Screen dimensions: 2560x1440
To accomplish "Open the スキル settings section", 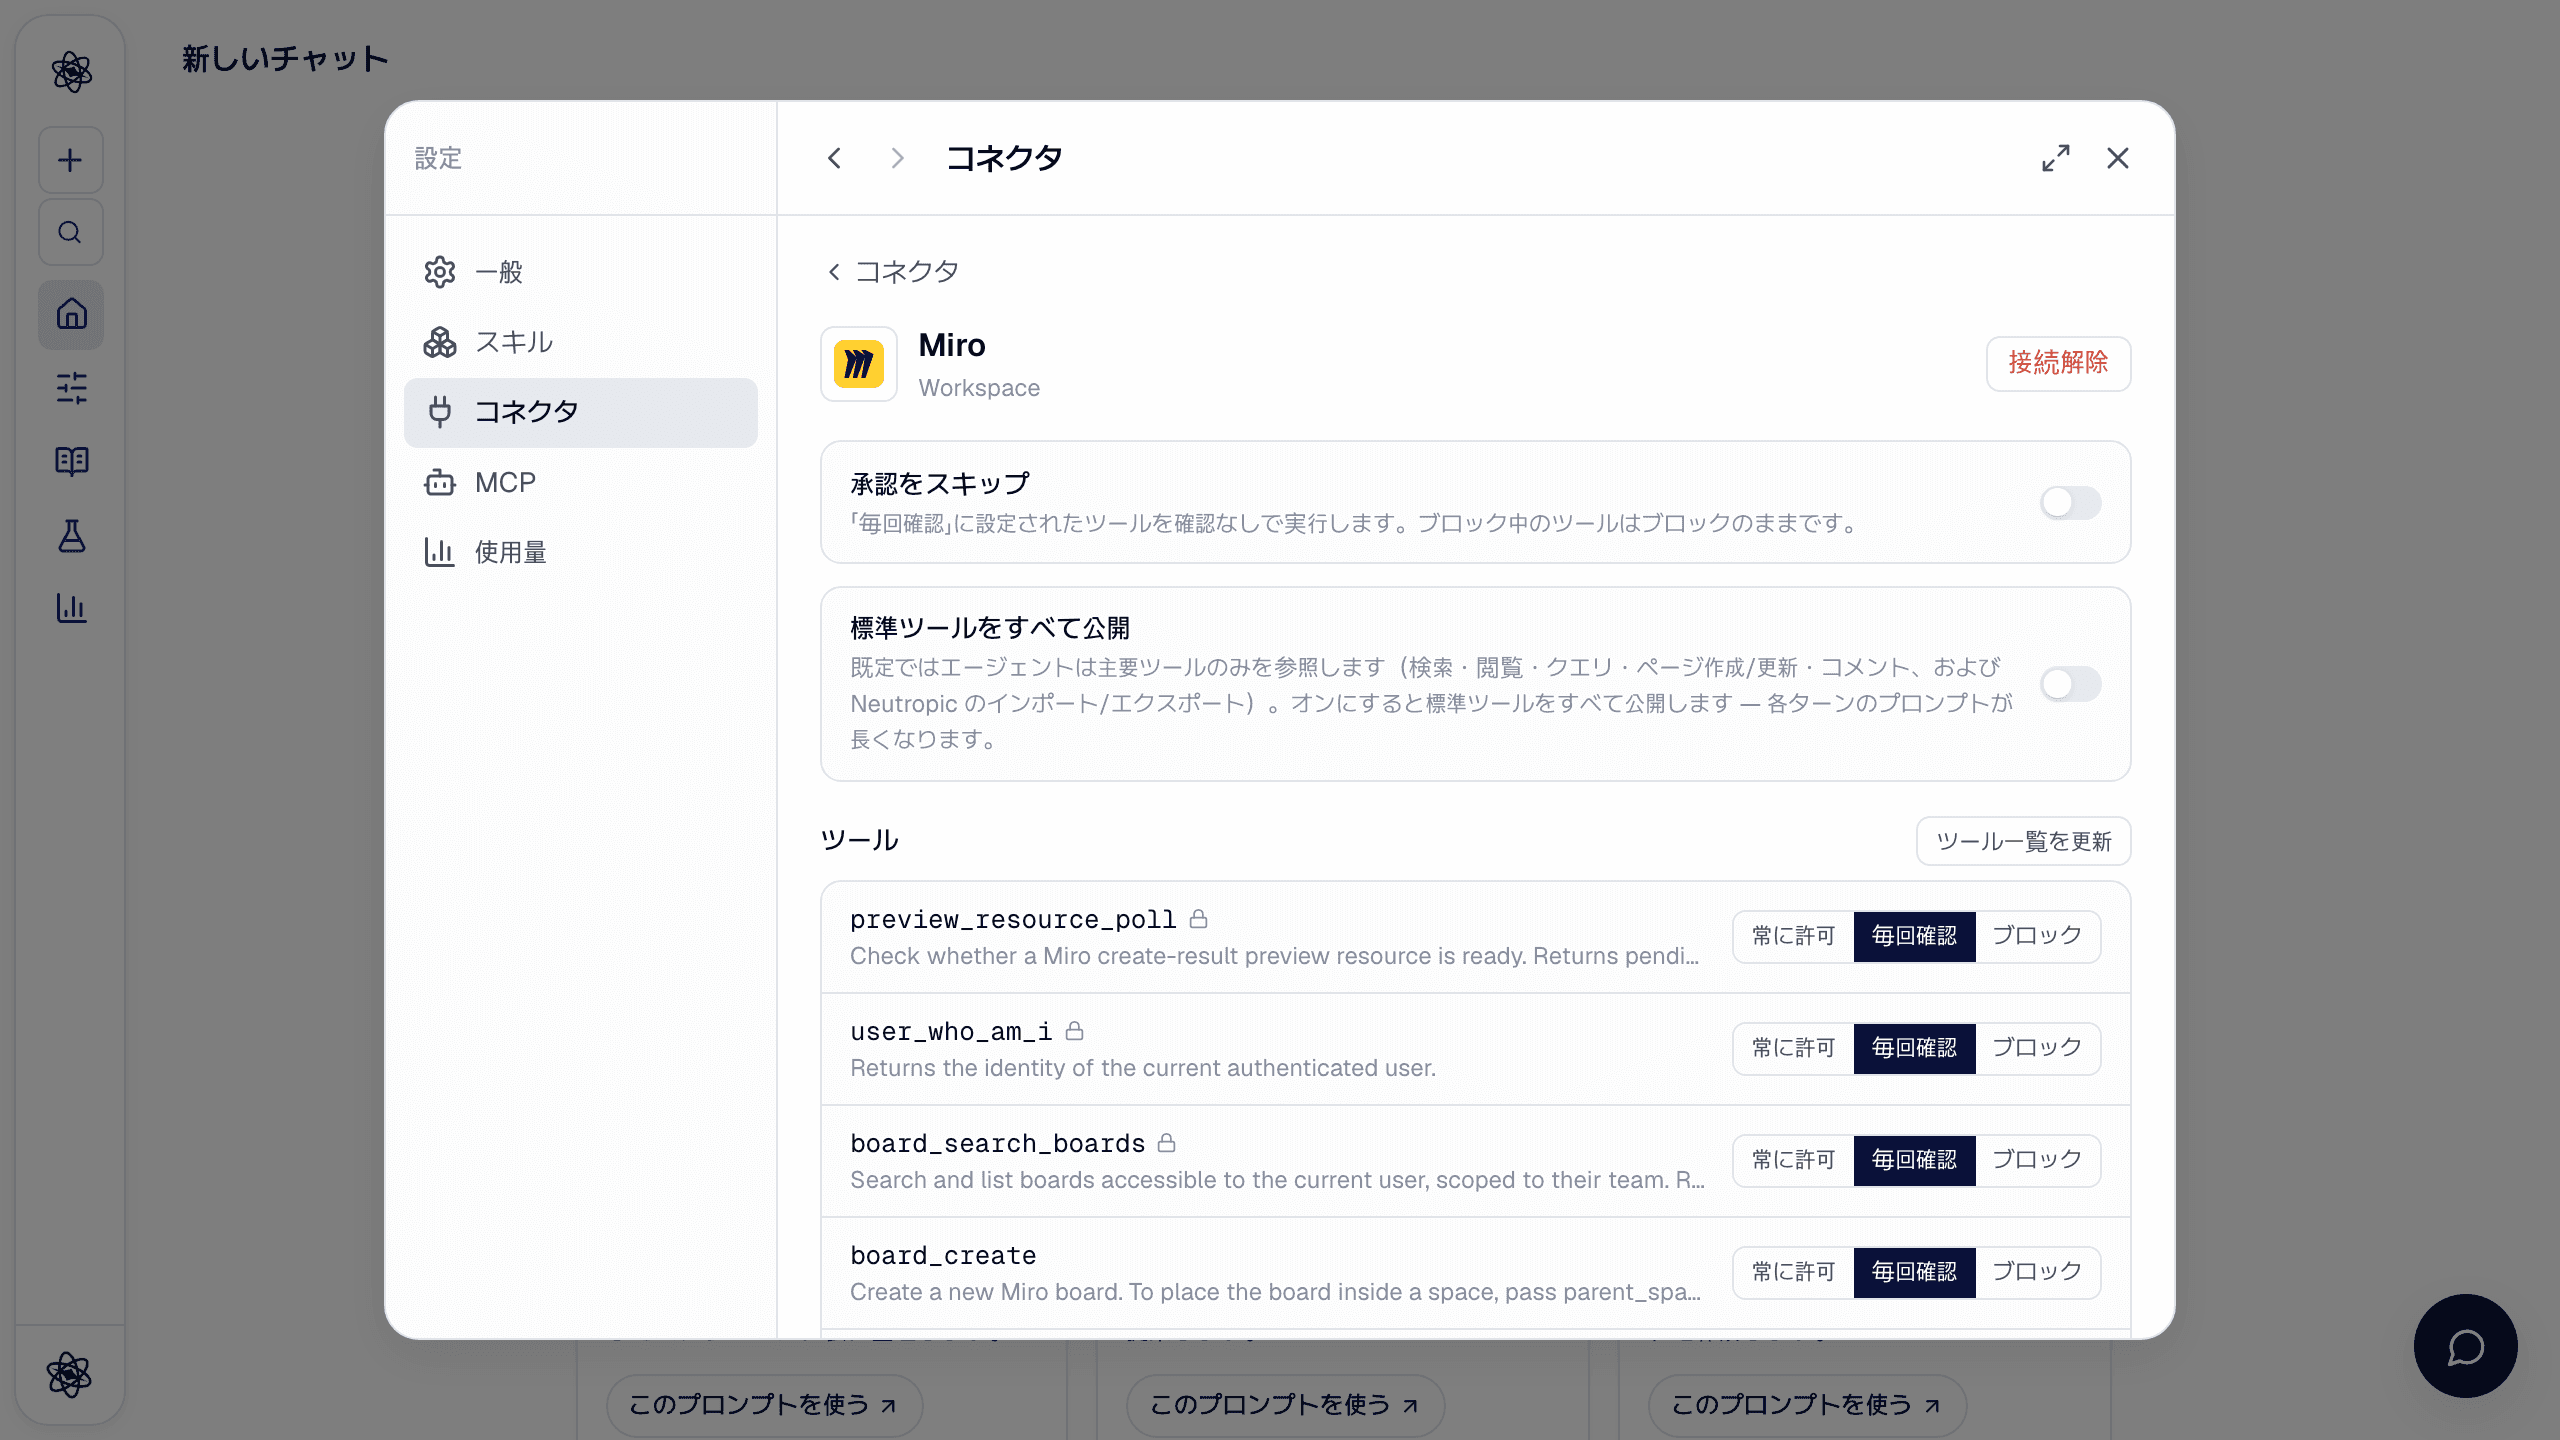I will click(580, 342).
